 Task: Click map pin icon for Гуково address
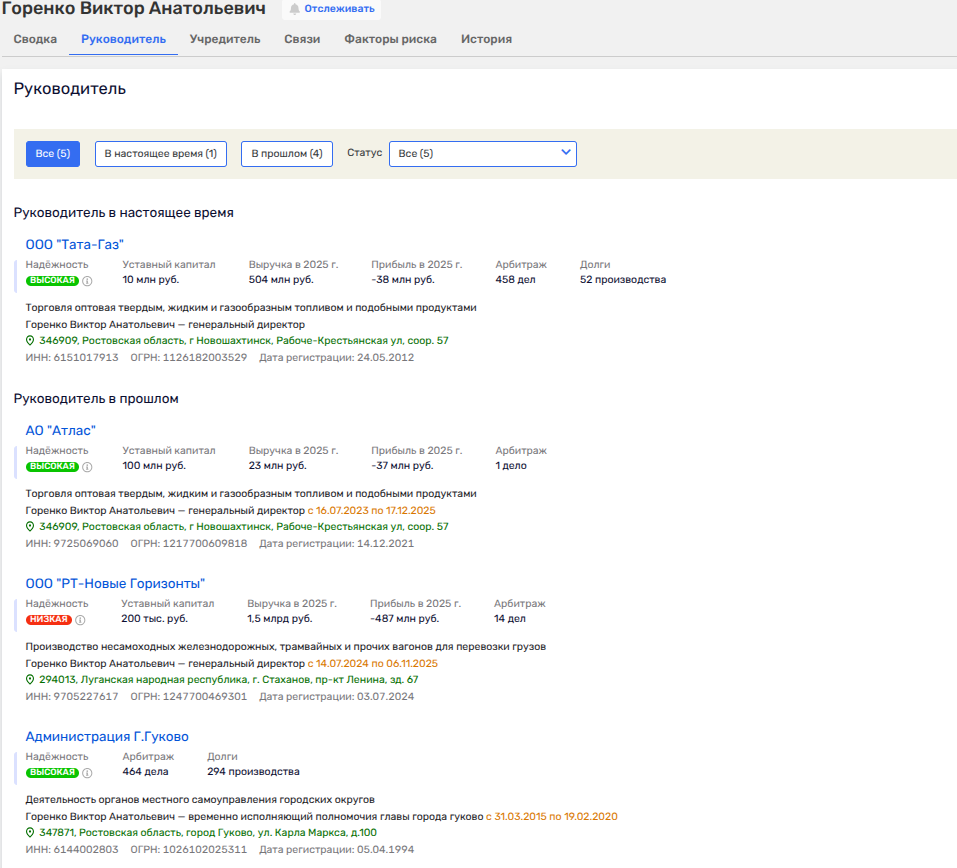(x=30, y=833)
